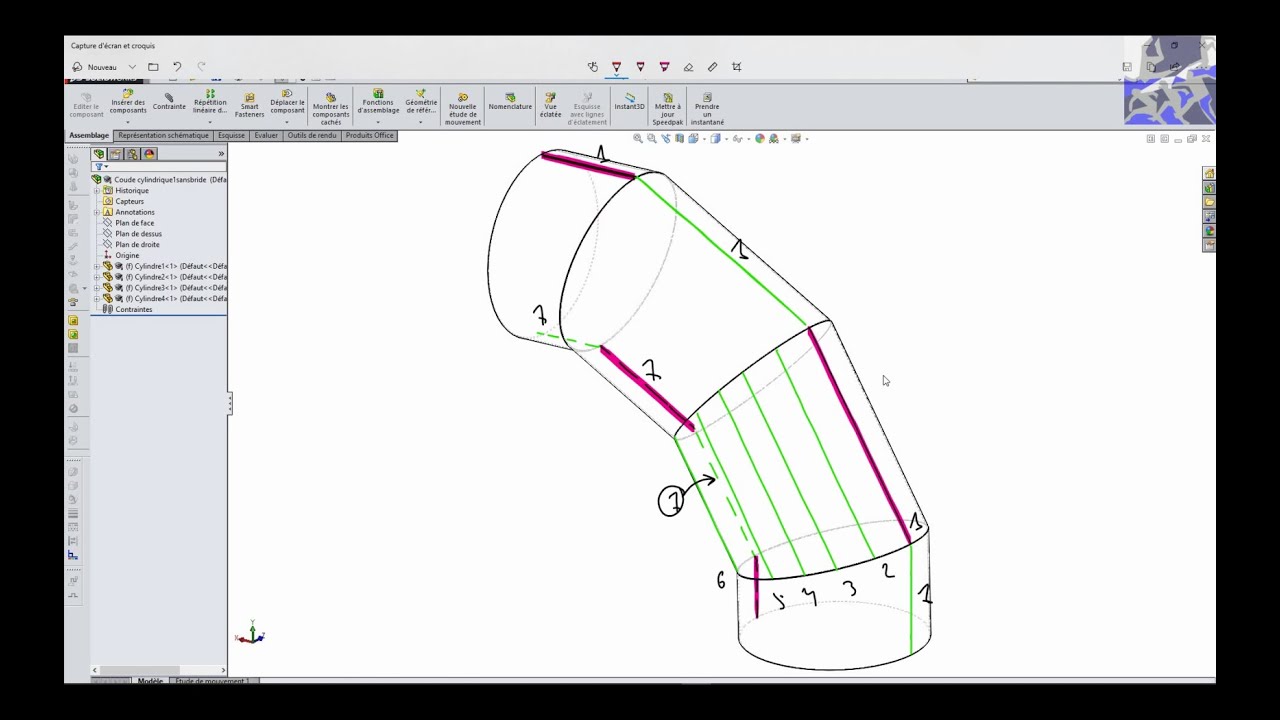Open the dropdown under Insérer des composants
This screenshot has height=720, width=1280.
pyautogui.click(x=128, y=122)
